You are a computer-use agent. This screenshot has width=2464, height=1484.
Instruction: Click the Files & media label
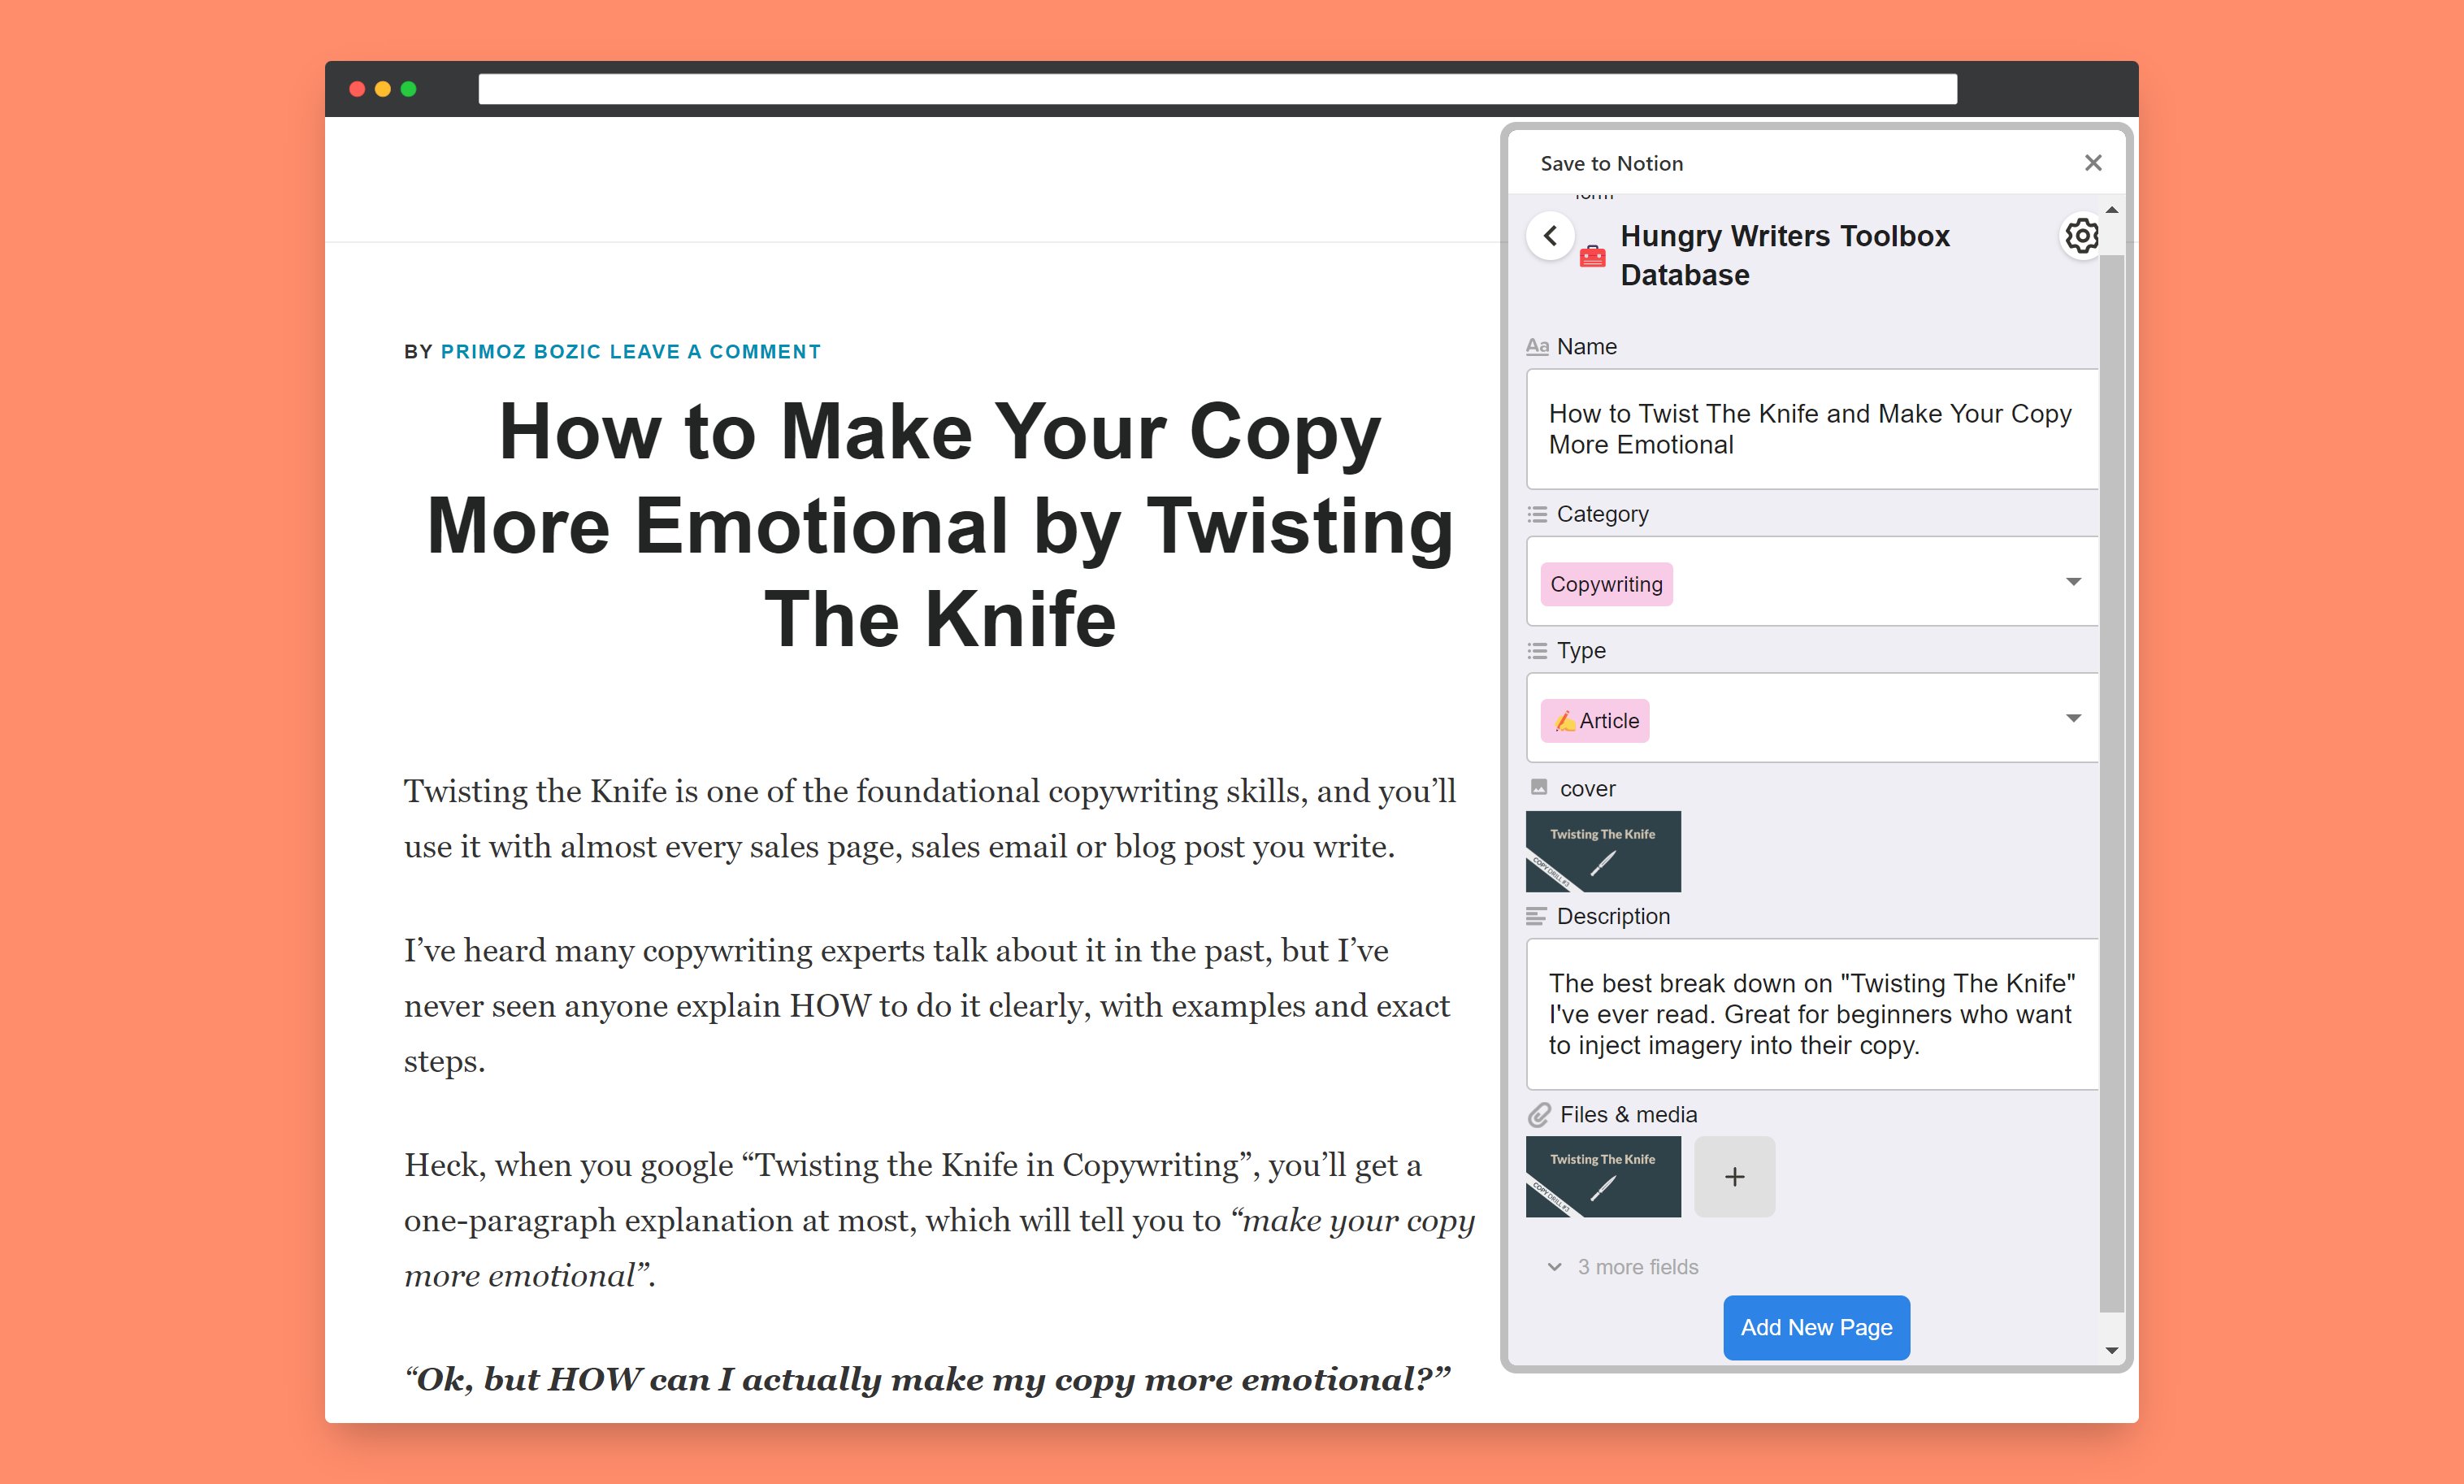pyautogui.click(x=1628, y=1114)
